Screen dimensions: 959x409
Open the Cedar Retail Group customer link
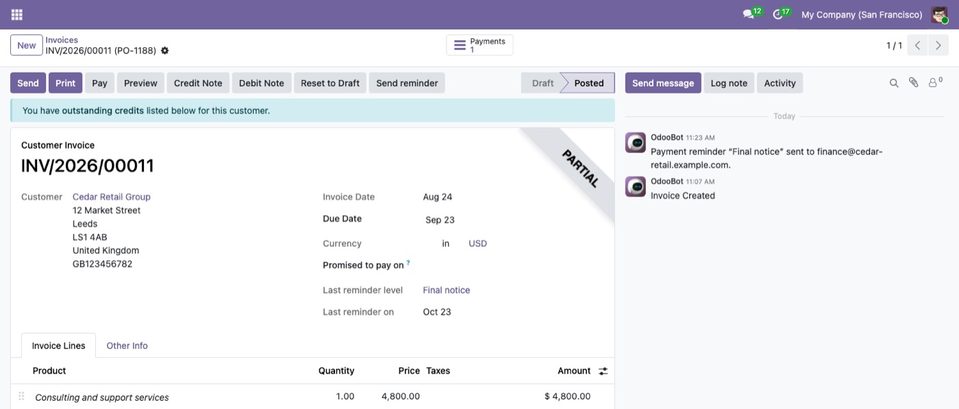[111, 197]
